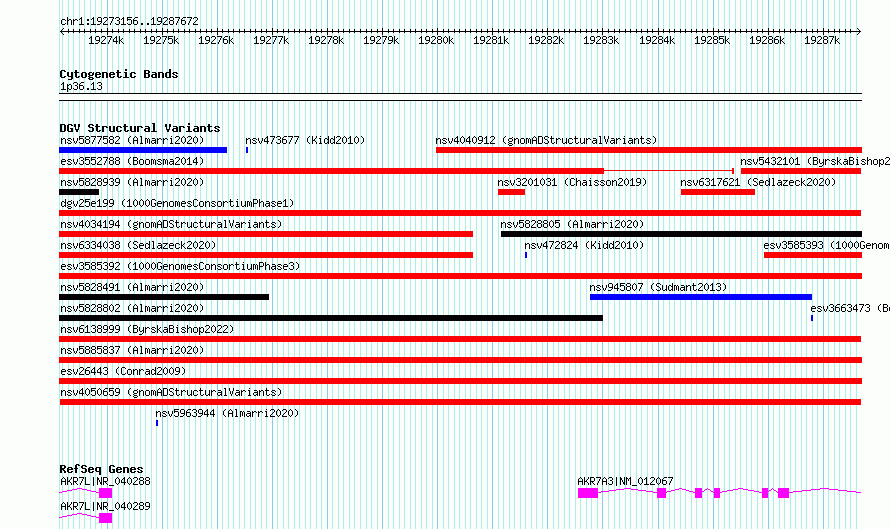Open the nsv945807 (Sudmant2013) label
Screen dimensions: 890x529
click(658, 287)
